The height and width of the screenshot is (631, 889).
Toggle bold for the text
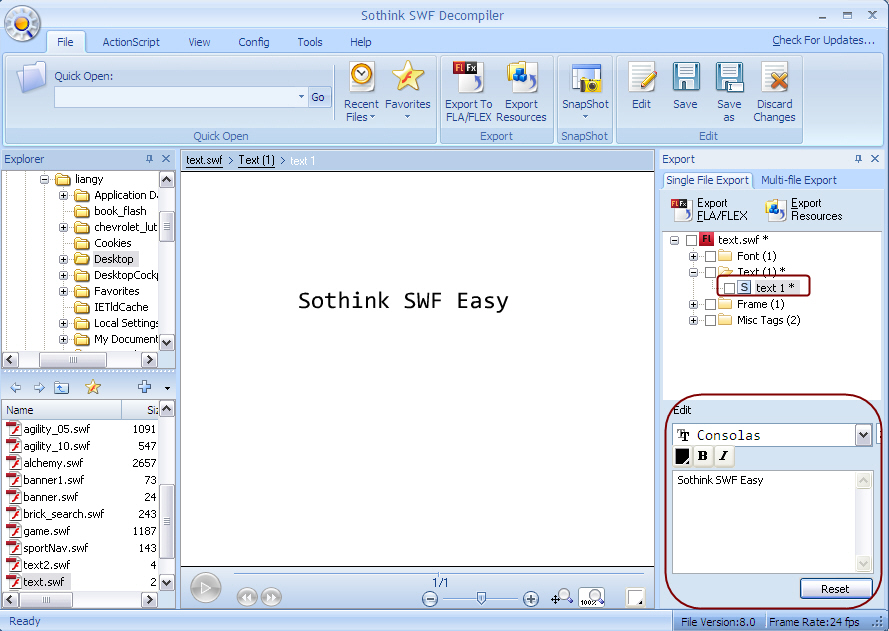click(x=702, y=456)
